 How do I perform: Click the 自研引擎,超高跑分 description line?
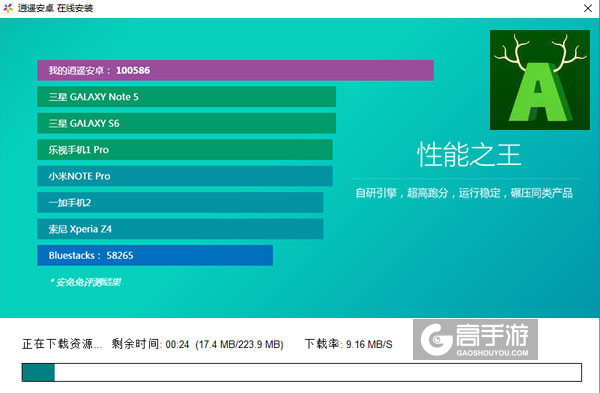(464, 193)
